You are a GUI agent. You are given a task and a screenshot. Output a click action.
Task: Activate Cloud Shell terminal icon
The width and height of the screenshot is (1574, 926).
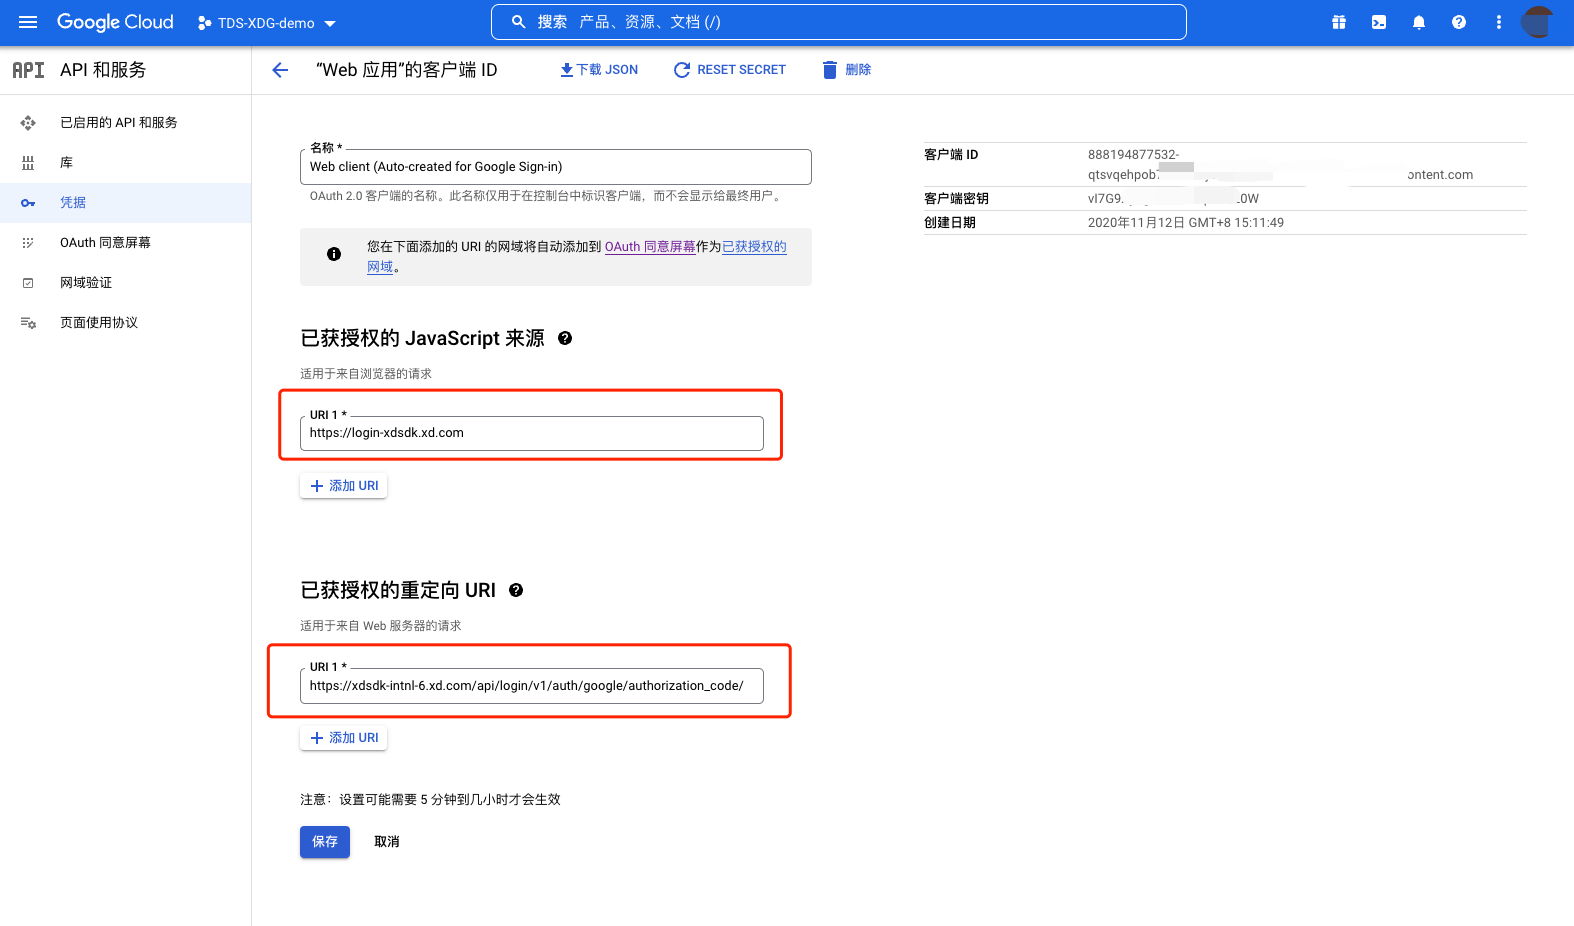point(1379,22)
